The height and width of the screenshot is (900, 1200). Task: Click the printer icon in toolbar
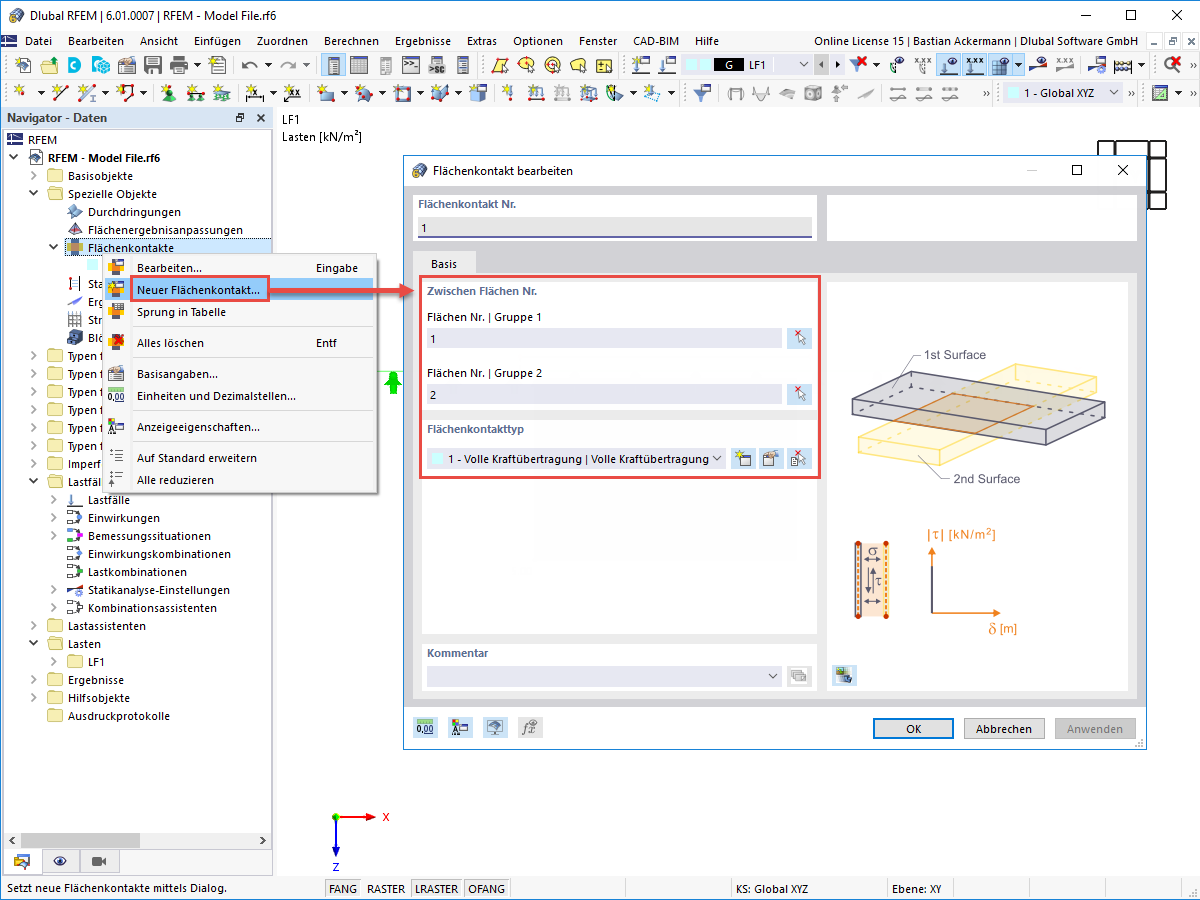click(x=179, y=65)
